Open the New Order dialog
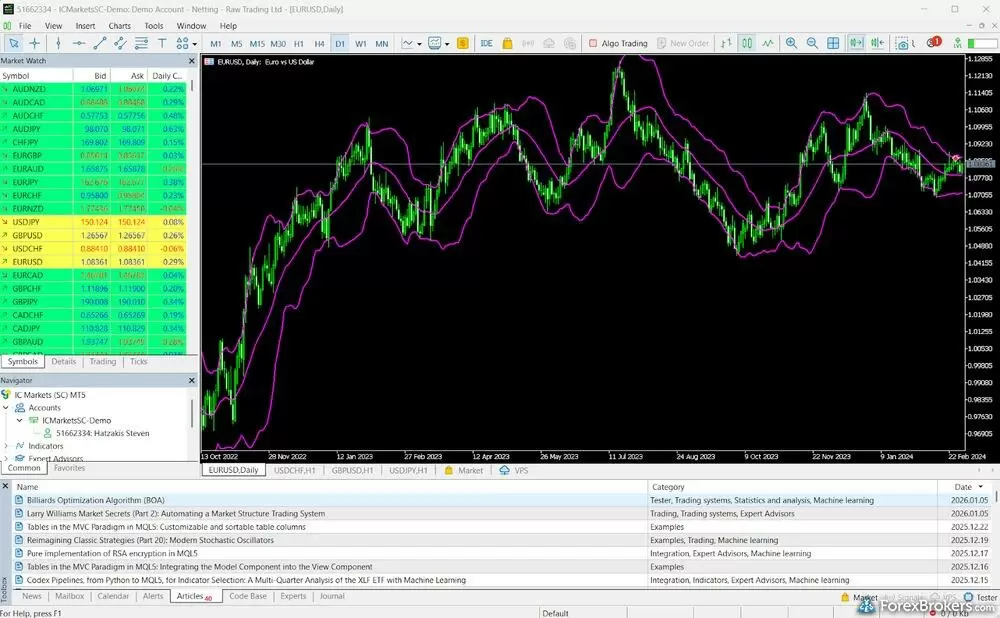Image resolution: width=1000 pixels, height=618 pixels. (x=689, y=42)
